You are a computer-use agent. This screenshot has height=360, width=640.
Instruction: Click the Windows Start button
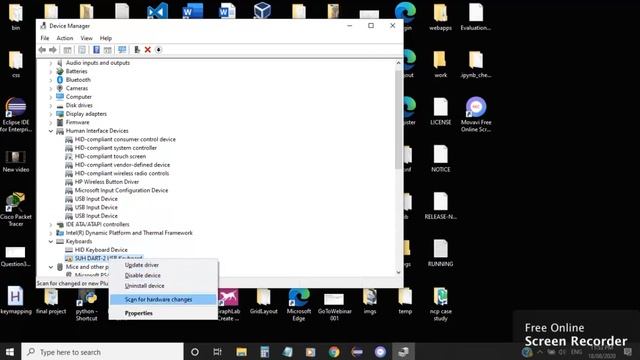point(10,352)
